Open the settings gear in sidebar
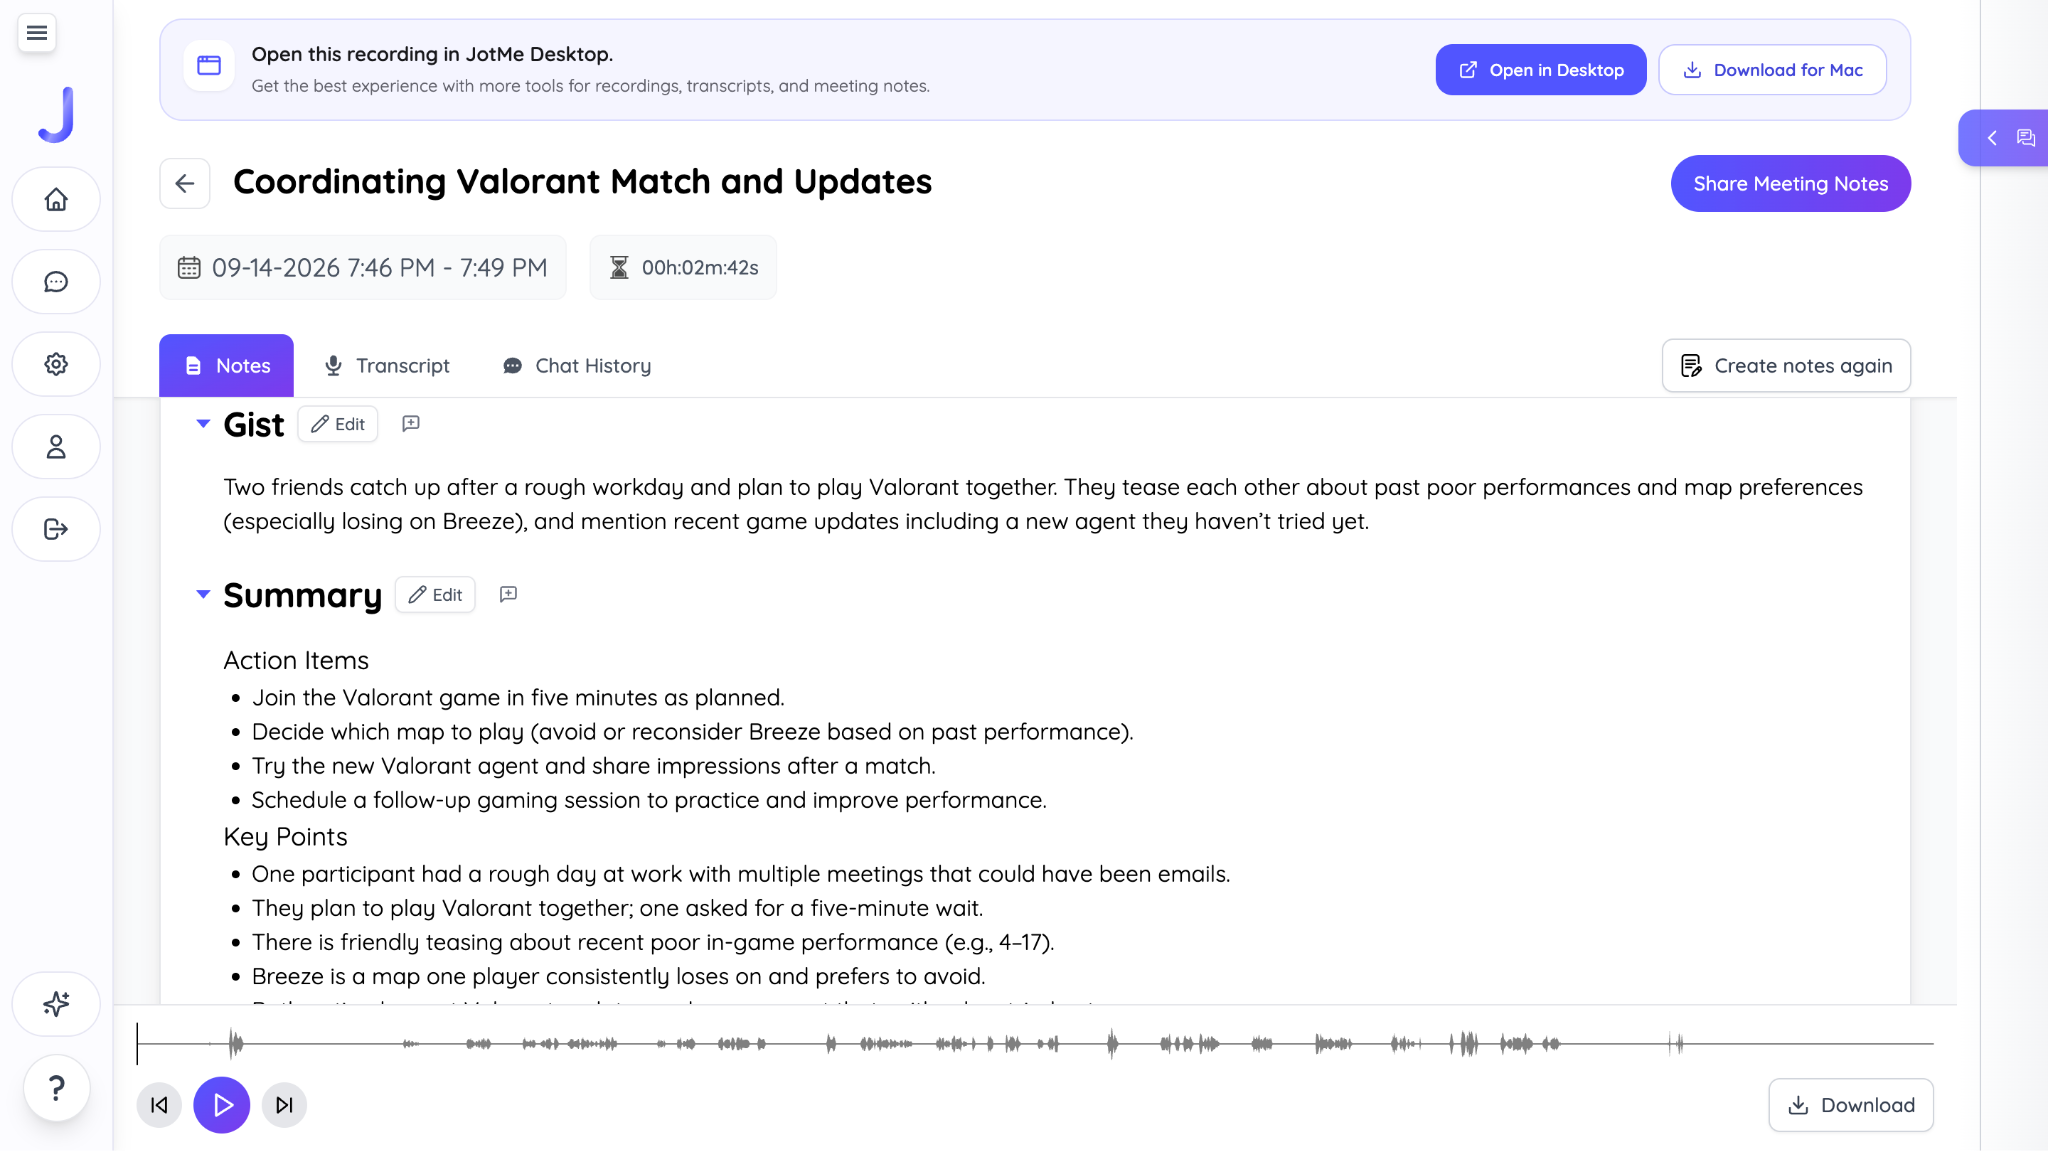The image size is (2048, 1151). [x=56, y=364]
